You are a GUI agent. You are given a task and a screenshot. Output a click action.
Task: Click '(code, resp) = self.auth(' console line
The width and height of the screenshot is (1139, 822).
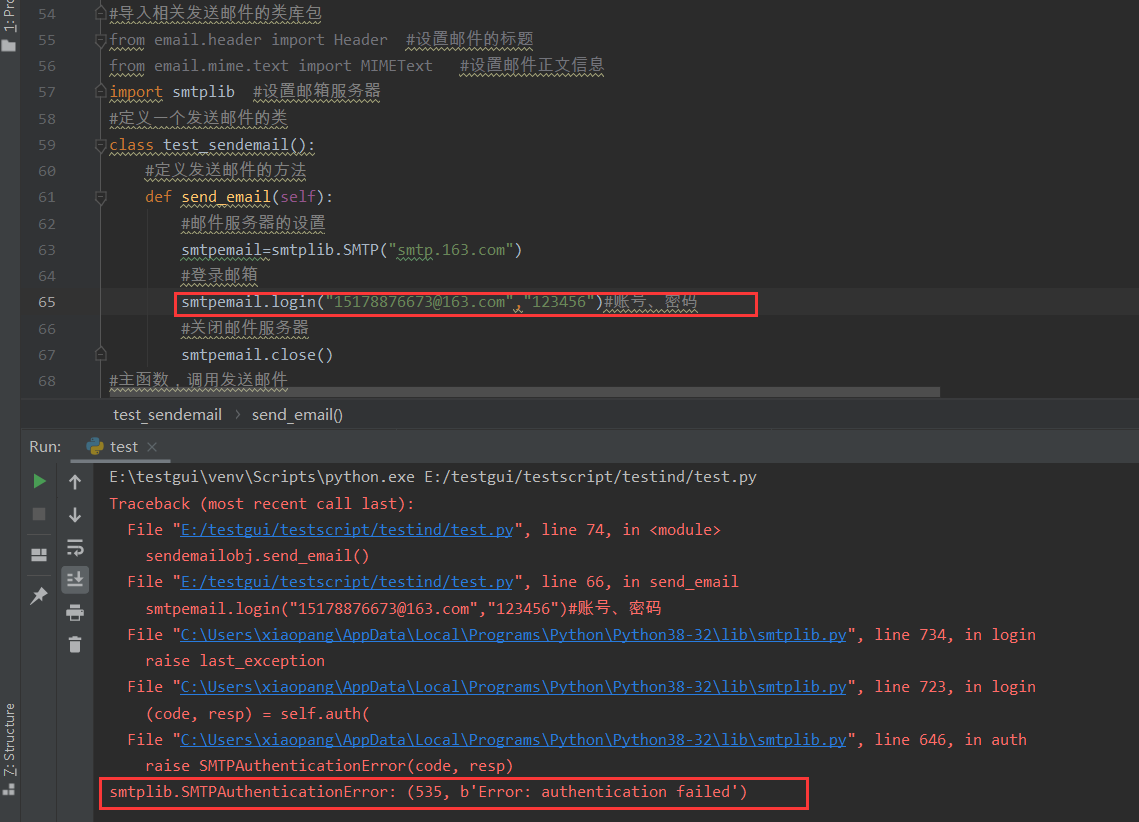(257, 714)
